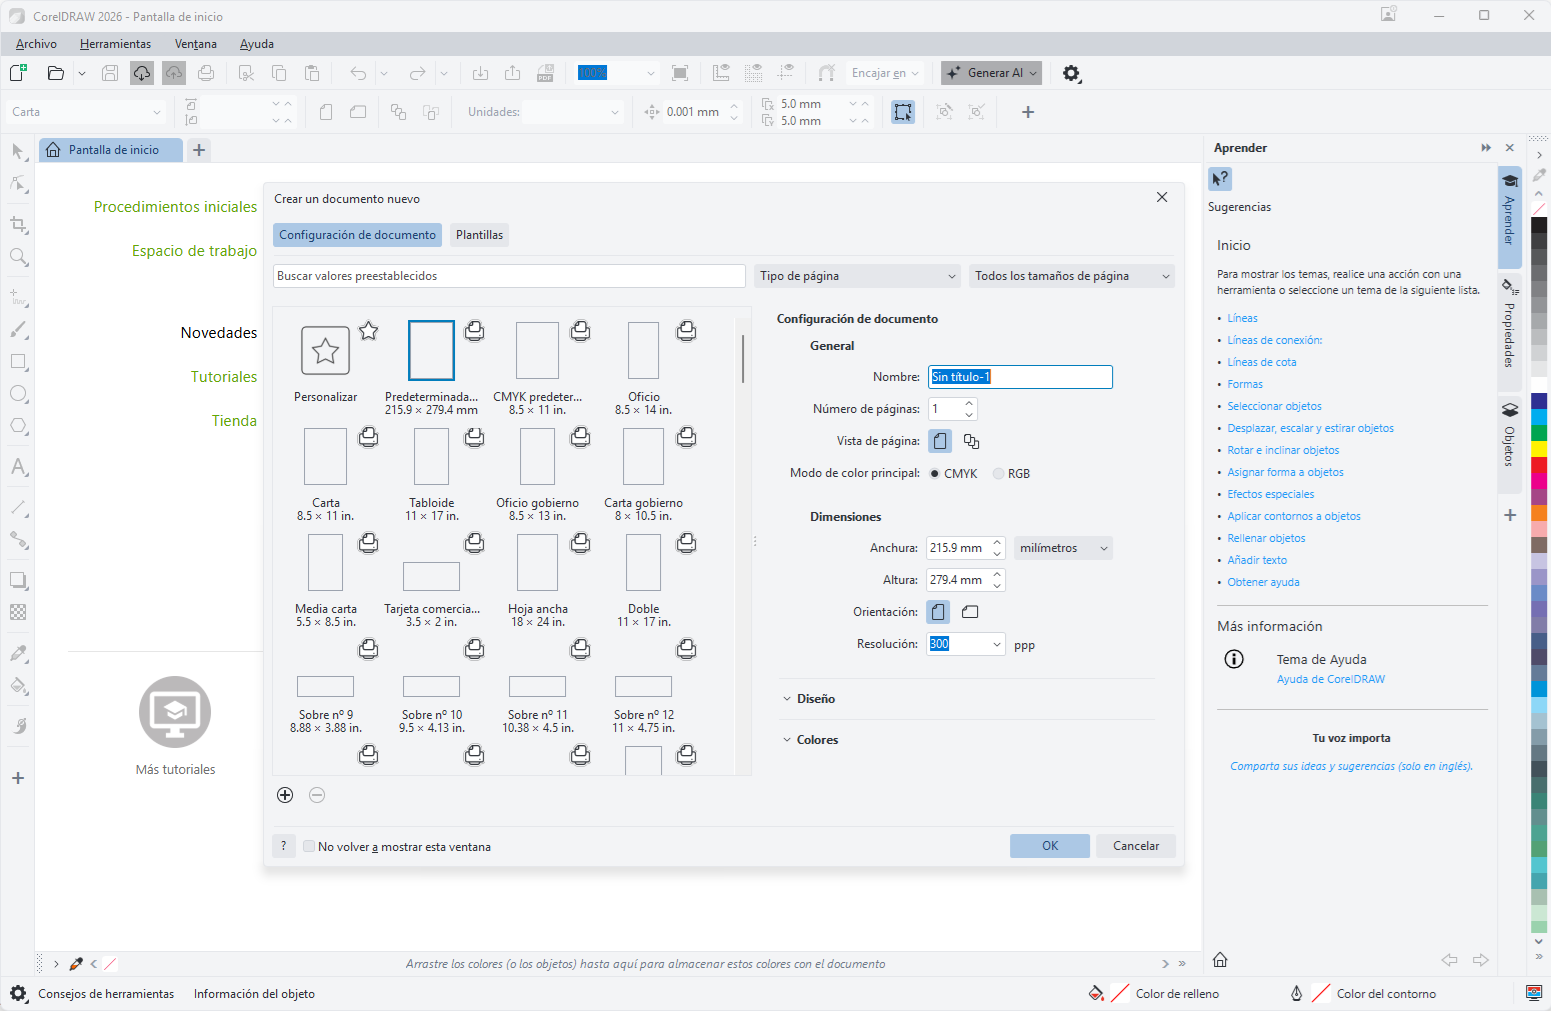Select the Rectangle tool in the toolbox

[18, 362]
